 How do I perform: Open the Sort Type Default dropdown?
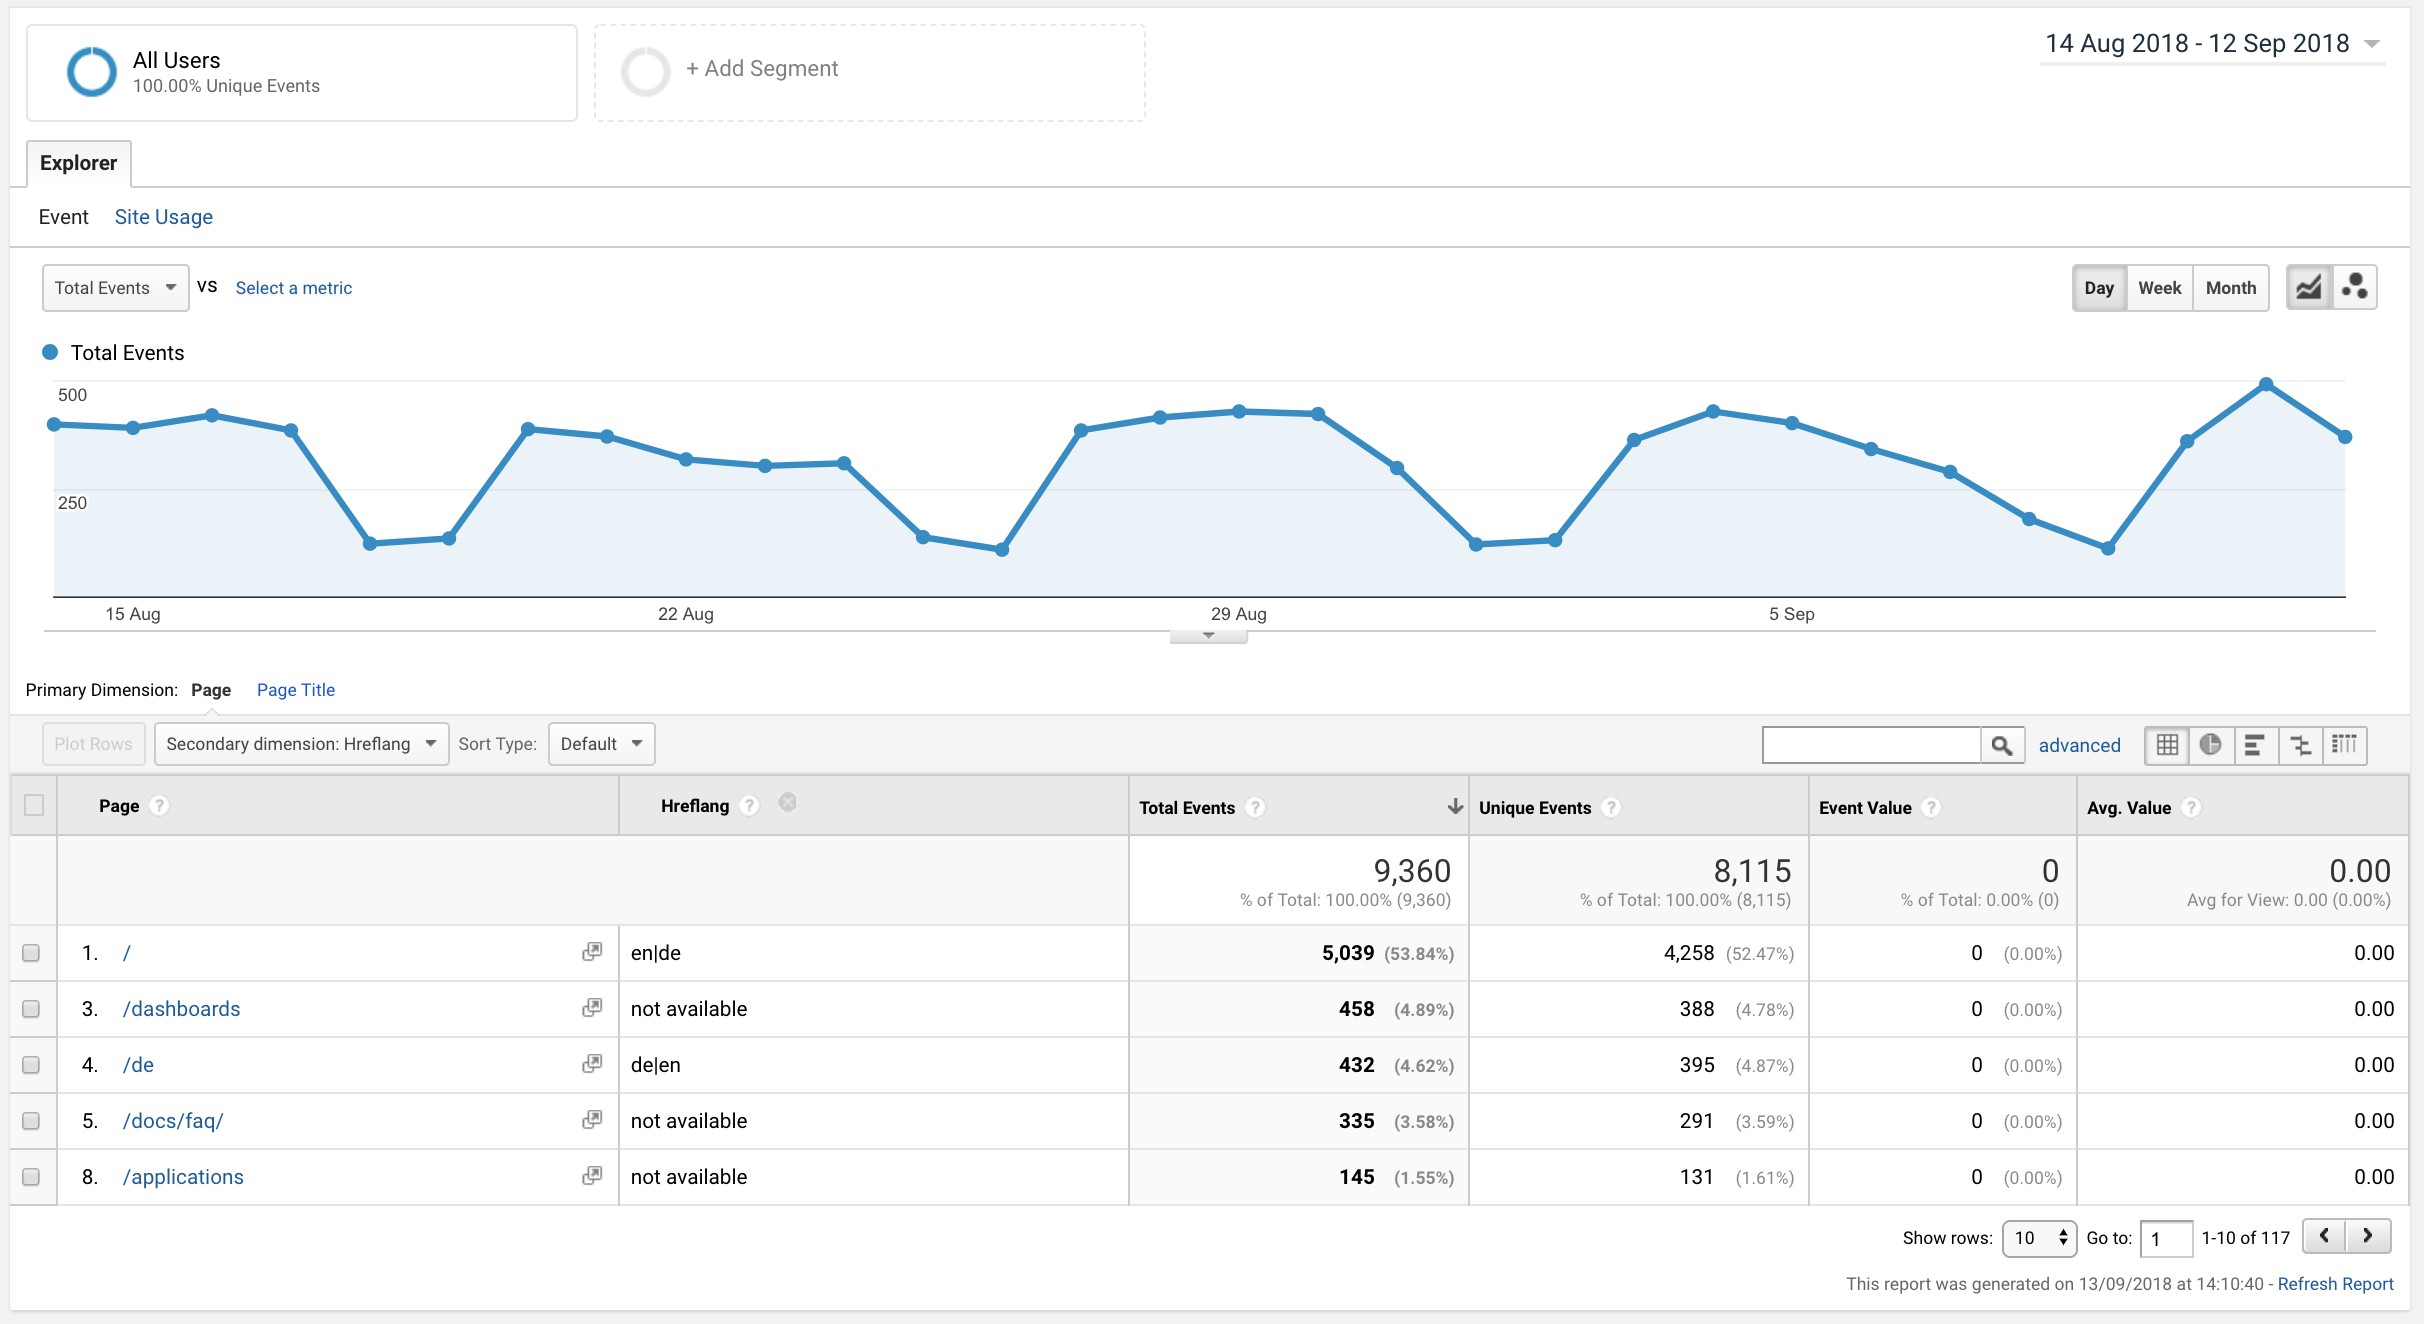click(x=601, y=744)
